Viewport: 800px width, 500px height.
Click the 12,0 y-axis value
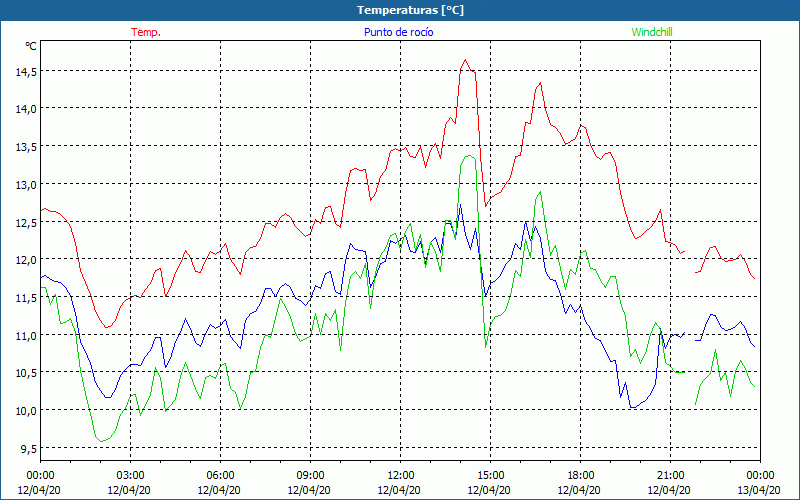point(26,260)
